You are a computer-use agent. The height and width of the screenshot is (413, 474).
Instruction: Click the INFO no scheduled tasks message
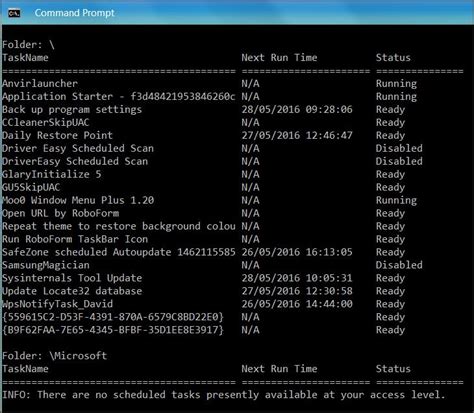(224, 395)
